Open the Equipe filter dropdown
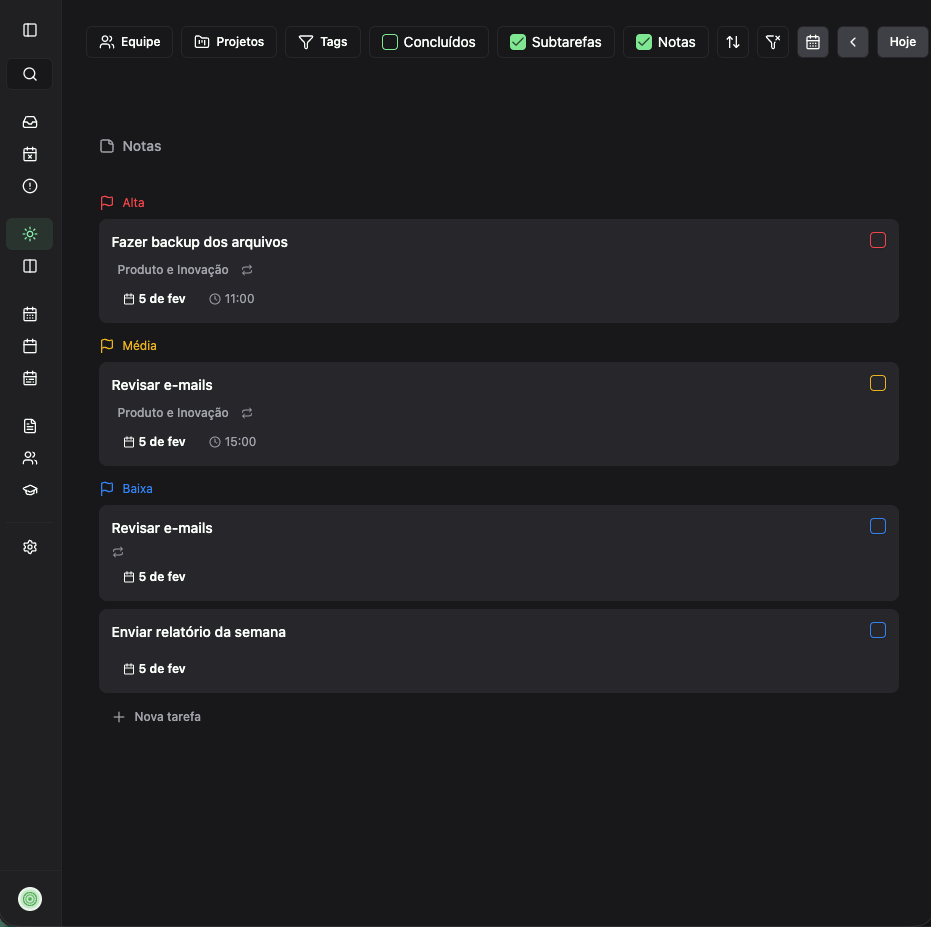Viewport: 931px width, 927px height. tap(130, 42)
